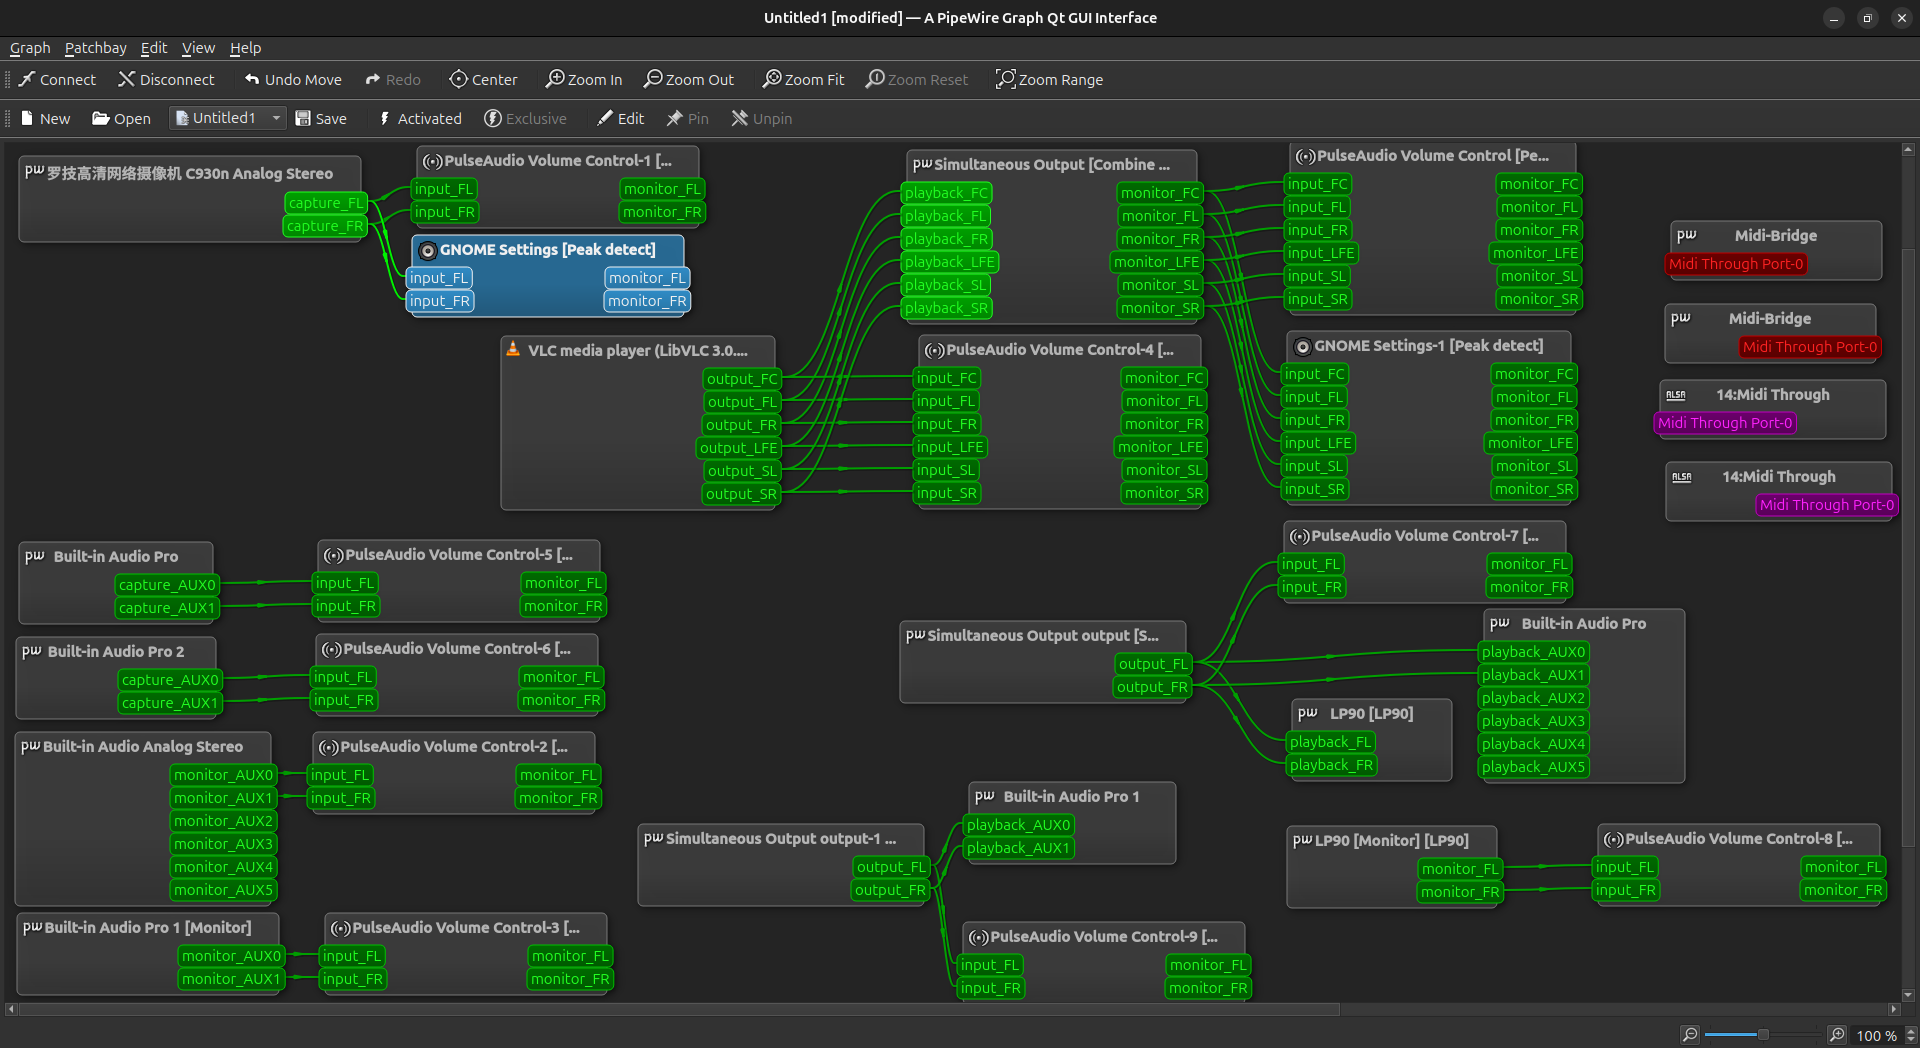
Task: Click the Disconnect toolbar icon
Action: [x=126, y=79]
